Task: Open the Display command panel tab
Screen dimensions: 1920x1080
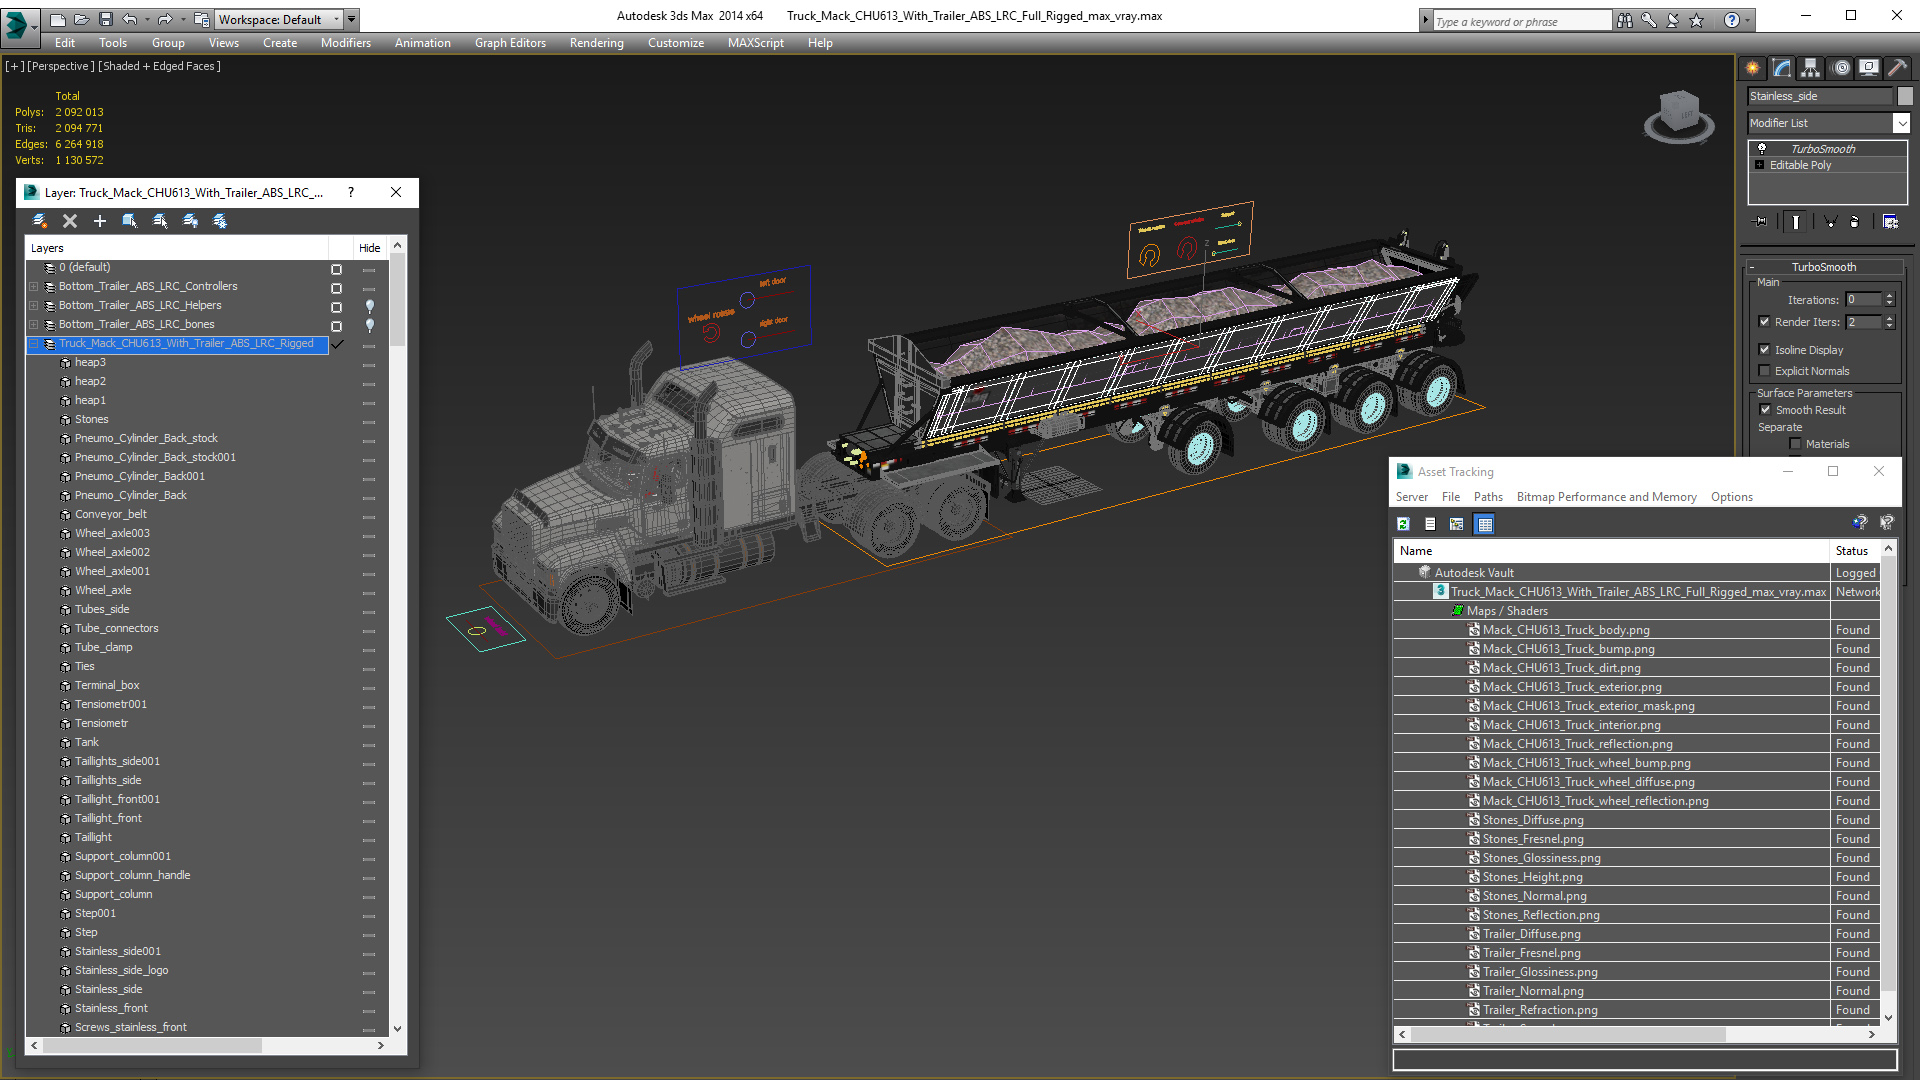Action: [x=1868, y=68]
